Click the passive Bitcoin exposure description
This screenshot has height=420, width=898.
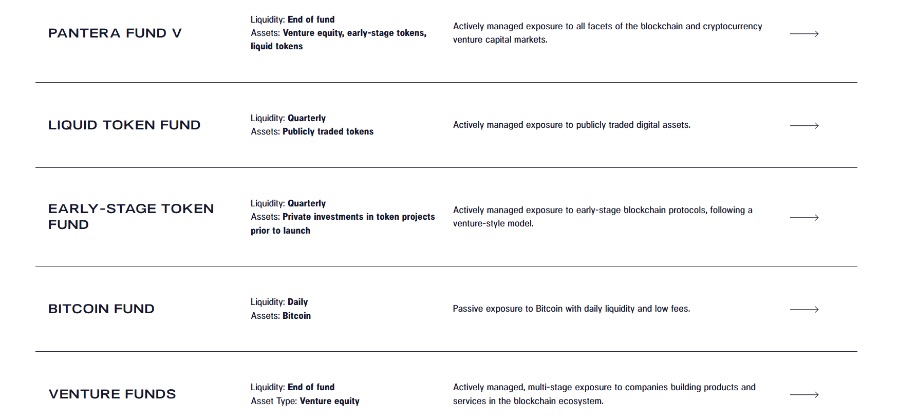pyautogui.click(x=571, y=309)
